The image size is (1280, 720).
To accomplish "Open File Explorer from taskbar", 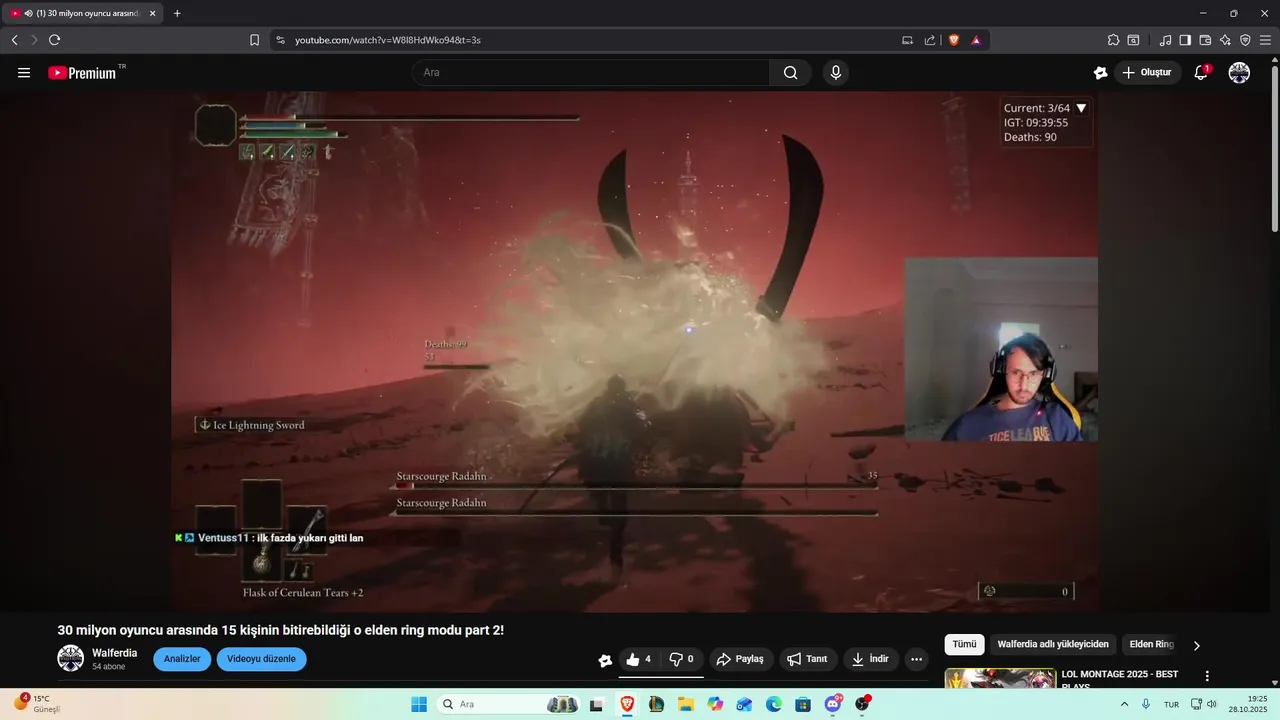I will pos(686,704).
